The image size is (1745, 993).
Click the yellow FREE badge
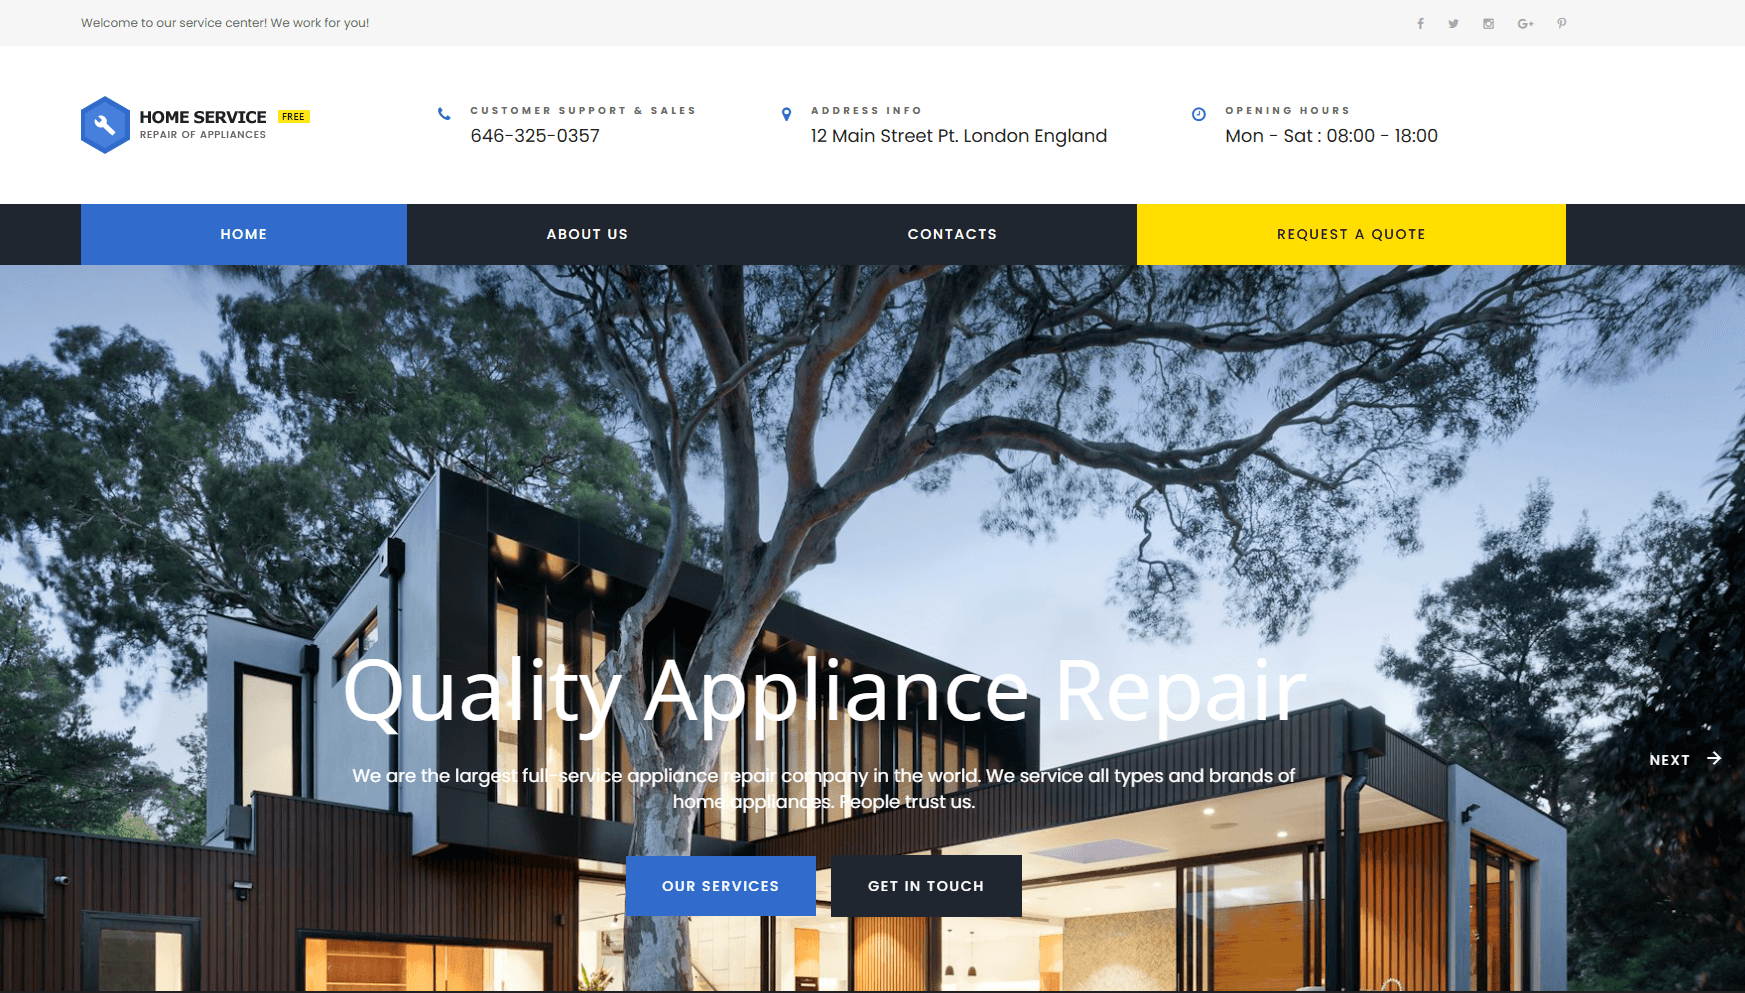pyautogui.click(x=293, y=116)
